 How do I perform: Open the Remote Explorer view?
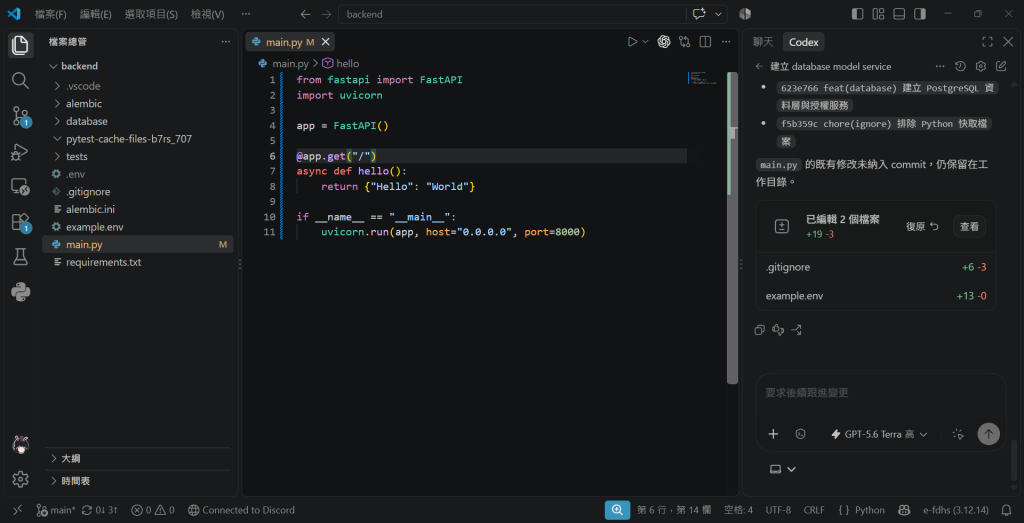point(20,187)
